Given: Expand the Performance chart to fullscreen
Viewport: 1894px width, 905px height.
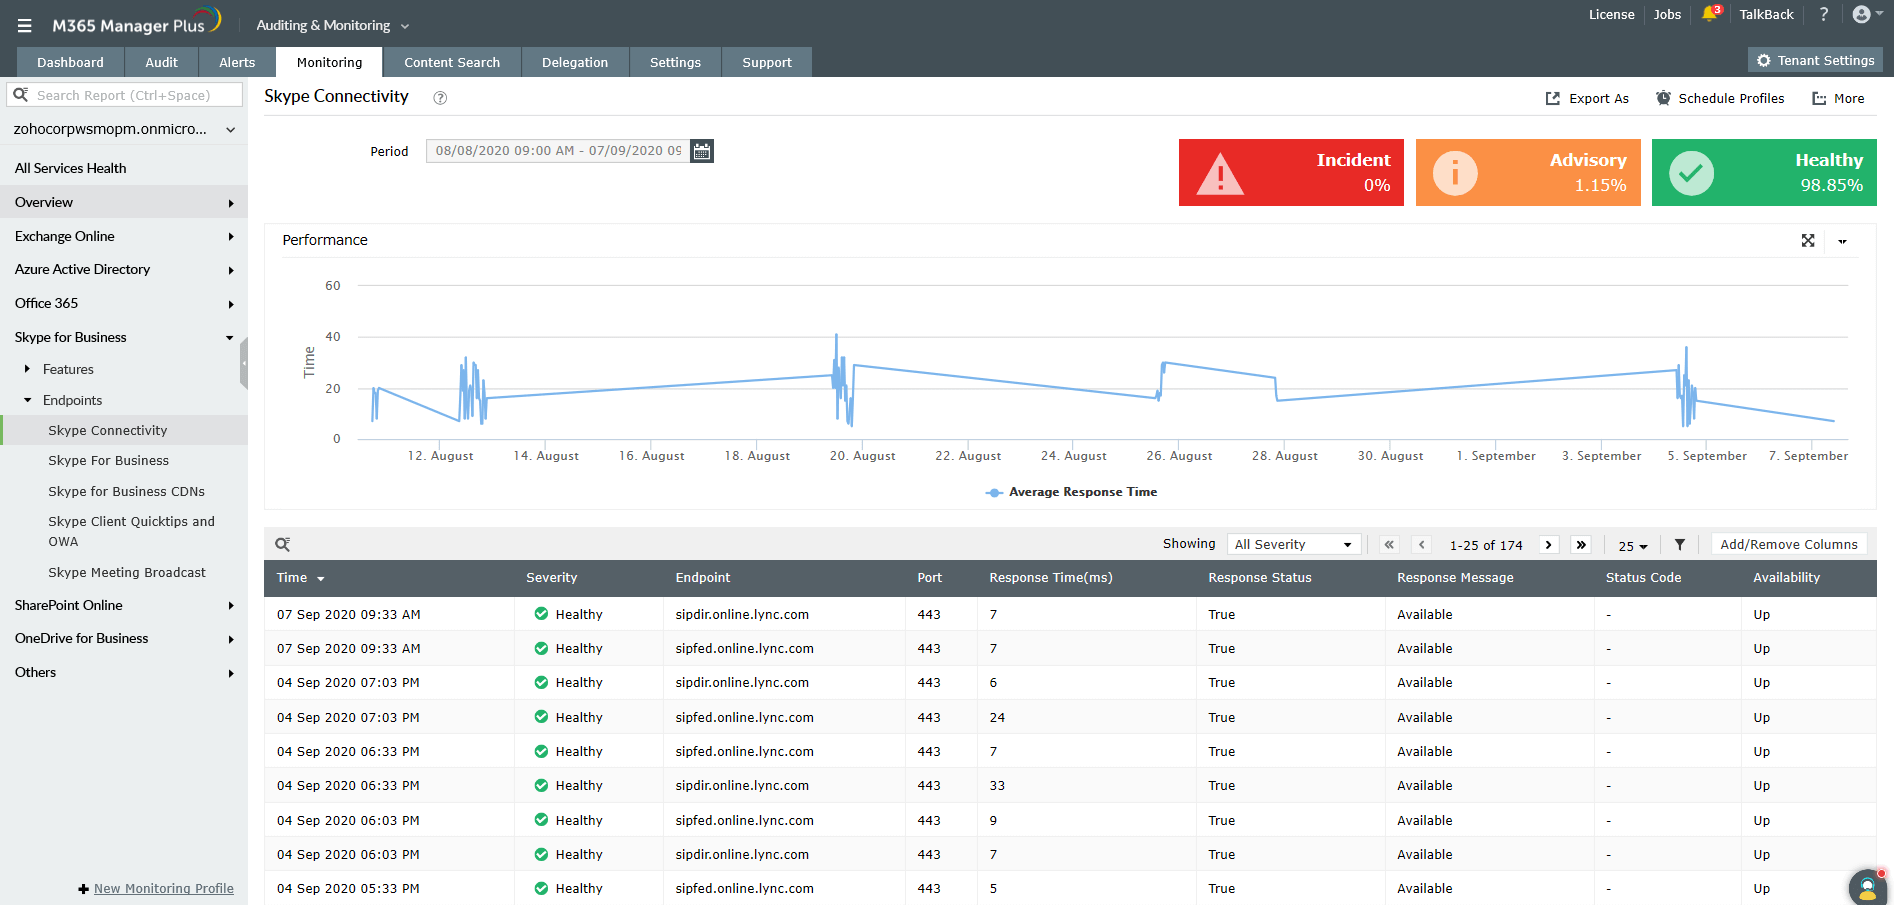Looking at the screenshot, I should 1808,241.
